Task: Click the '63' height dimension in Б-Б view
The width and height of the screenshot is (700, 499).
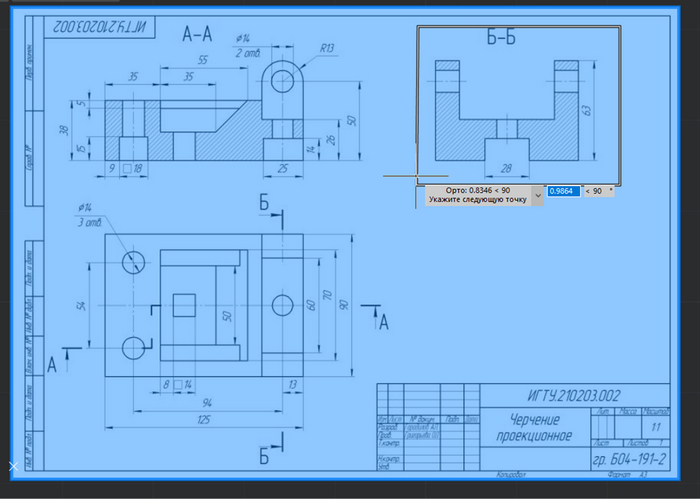Action: click(x=587, y=110)
